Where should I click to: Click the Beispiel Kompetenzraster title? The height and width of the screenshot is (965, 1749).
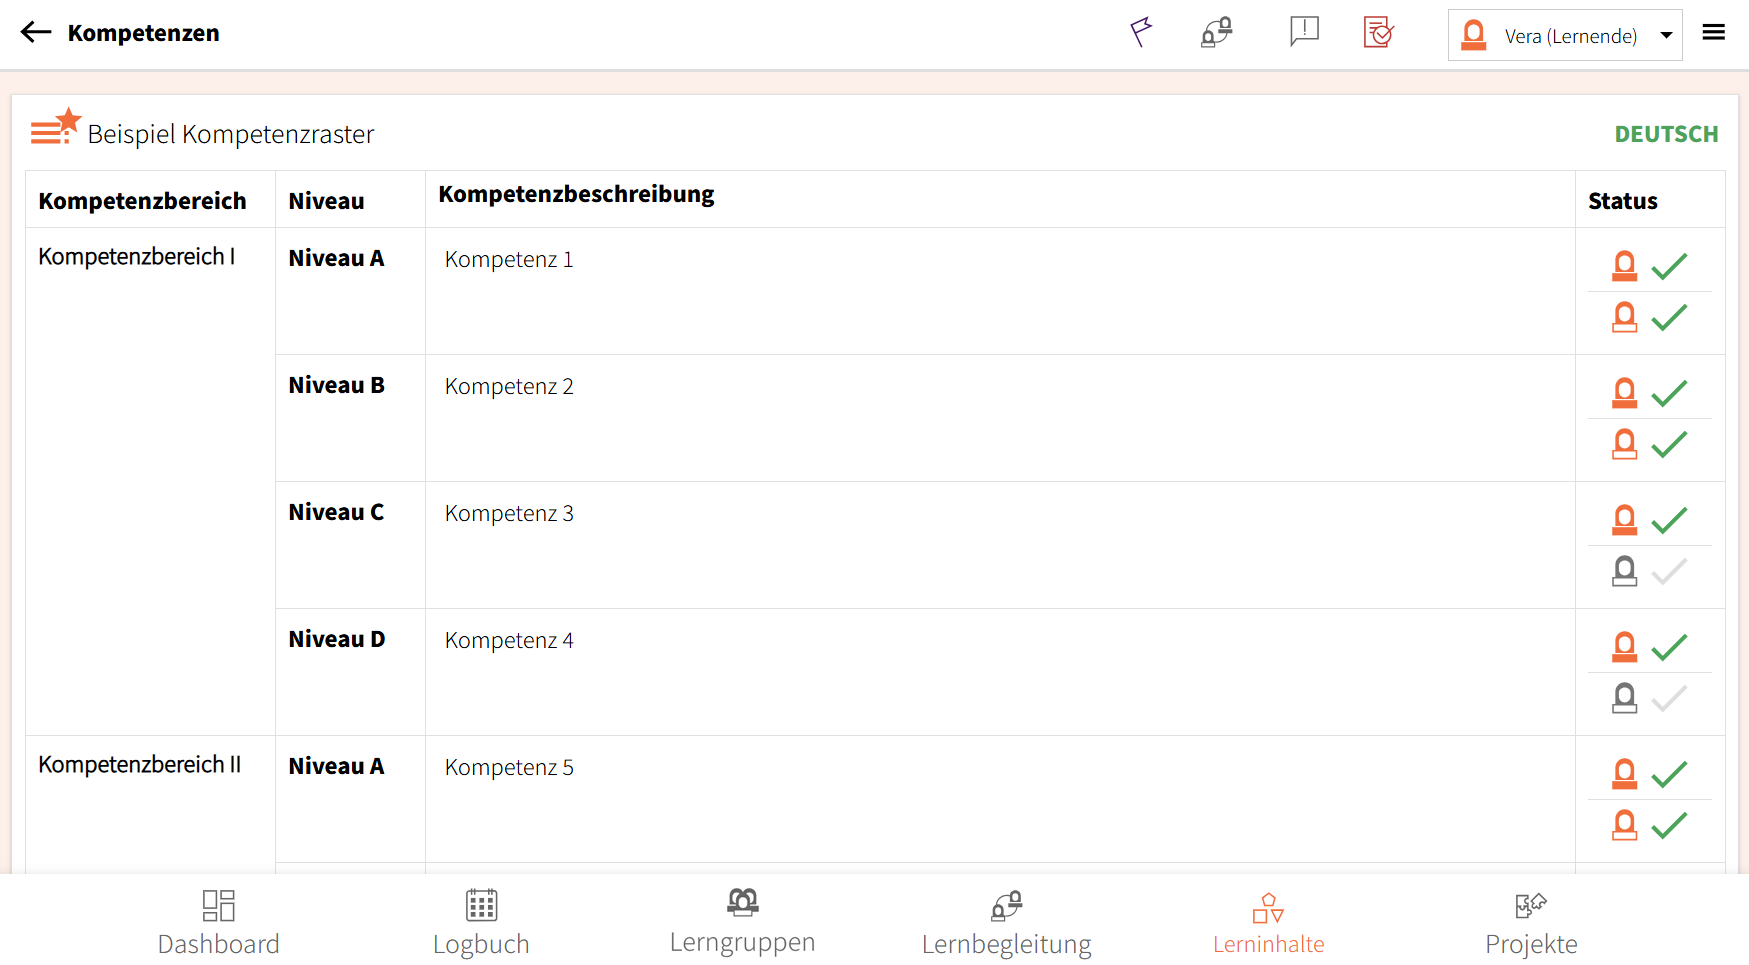coord(231,135)
